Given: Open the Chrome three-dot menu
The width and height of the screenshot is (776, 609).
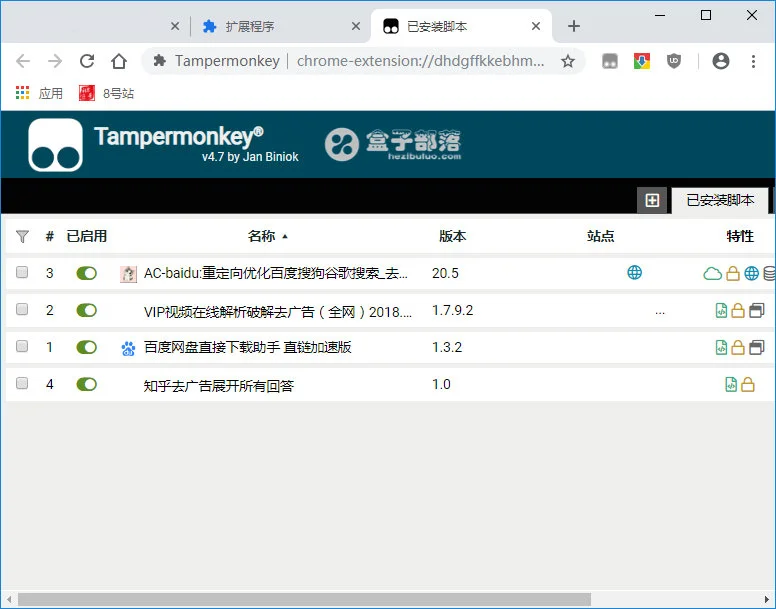Looking at the screenshot, I should [753, 61].
